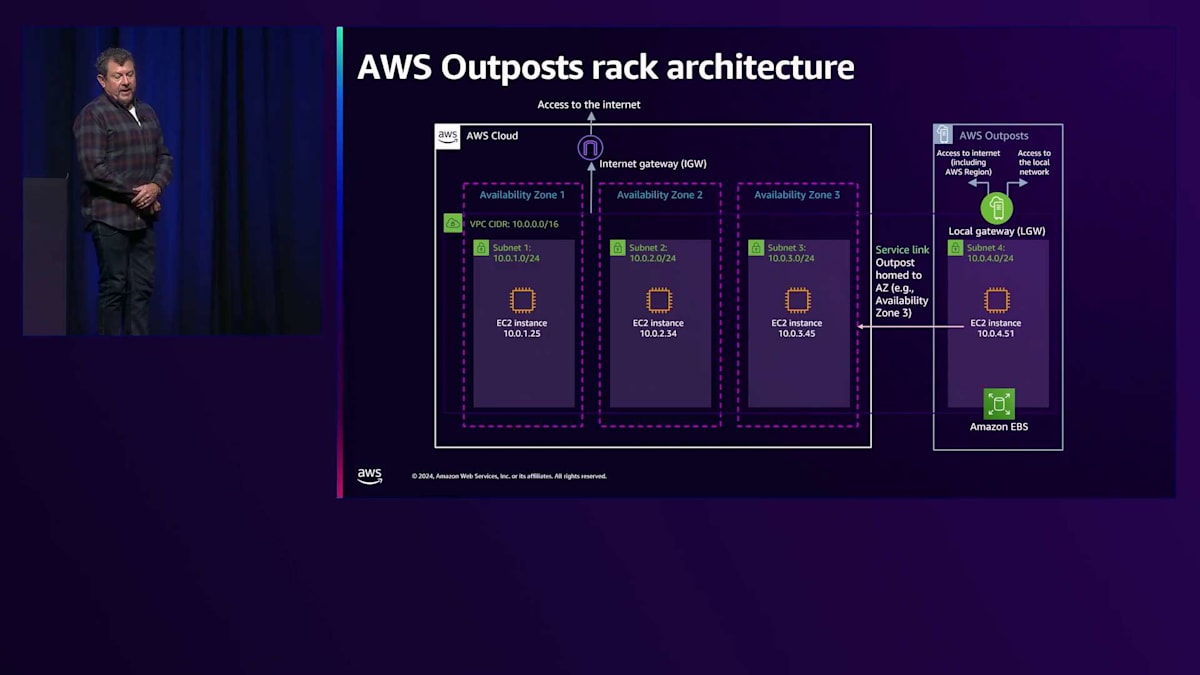Click the AWS Outposts rack icon

(x=942, y=134)
